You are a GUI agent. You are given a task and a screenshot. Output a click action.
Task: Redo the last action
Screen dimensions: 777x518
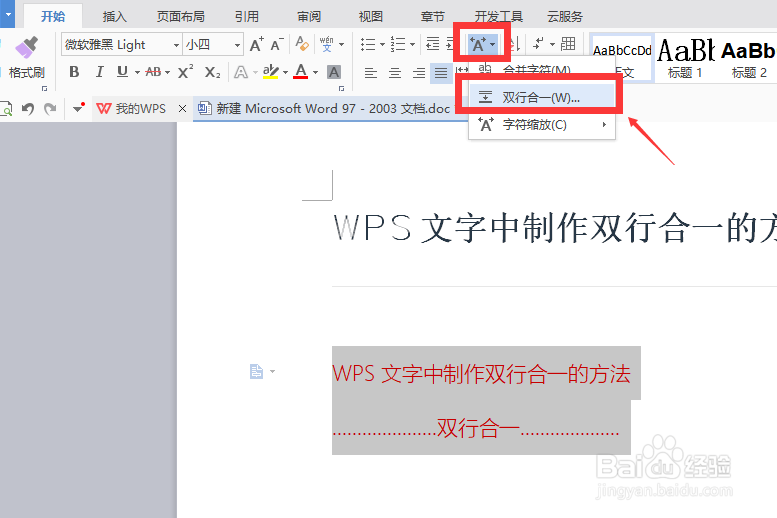click(x=50, y=109)
